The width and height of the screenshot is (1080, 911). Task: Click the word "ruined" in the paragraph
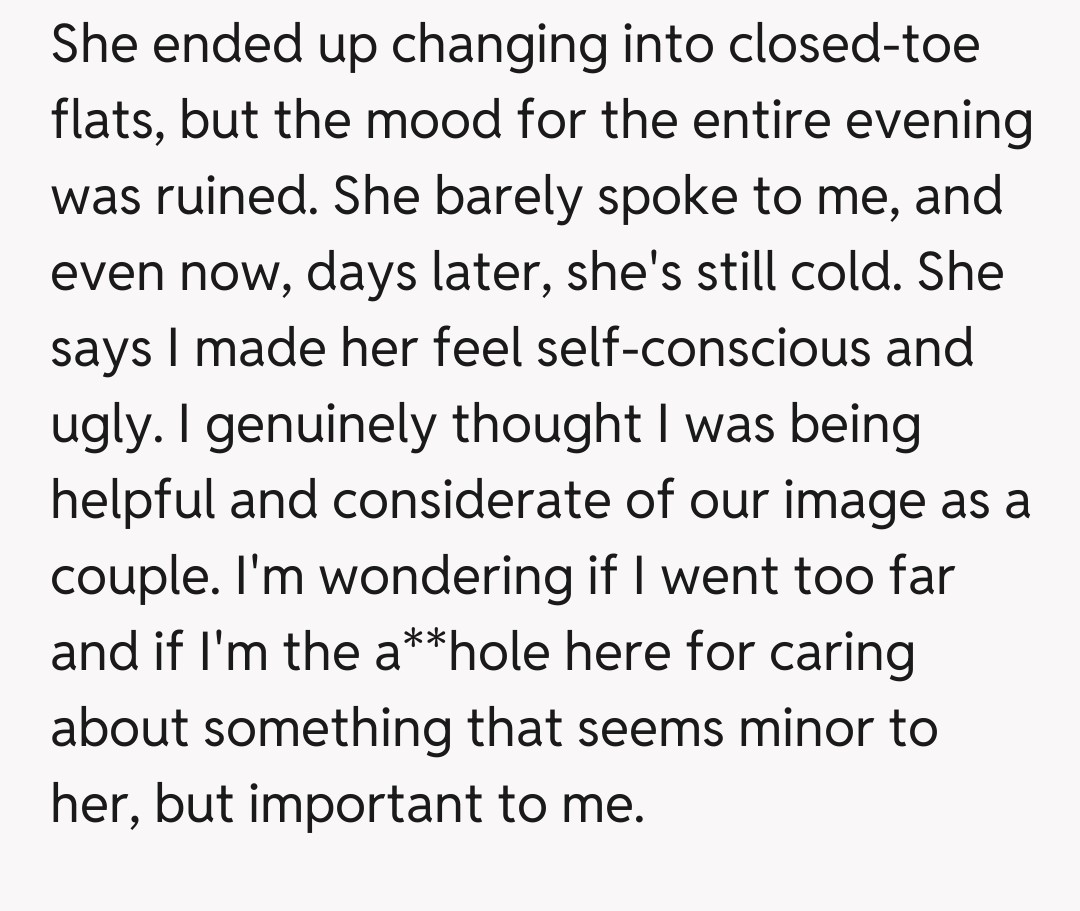coord(239,198)
